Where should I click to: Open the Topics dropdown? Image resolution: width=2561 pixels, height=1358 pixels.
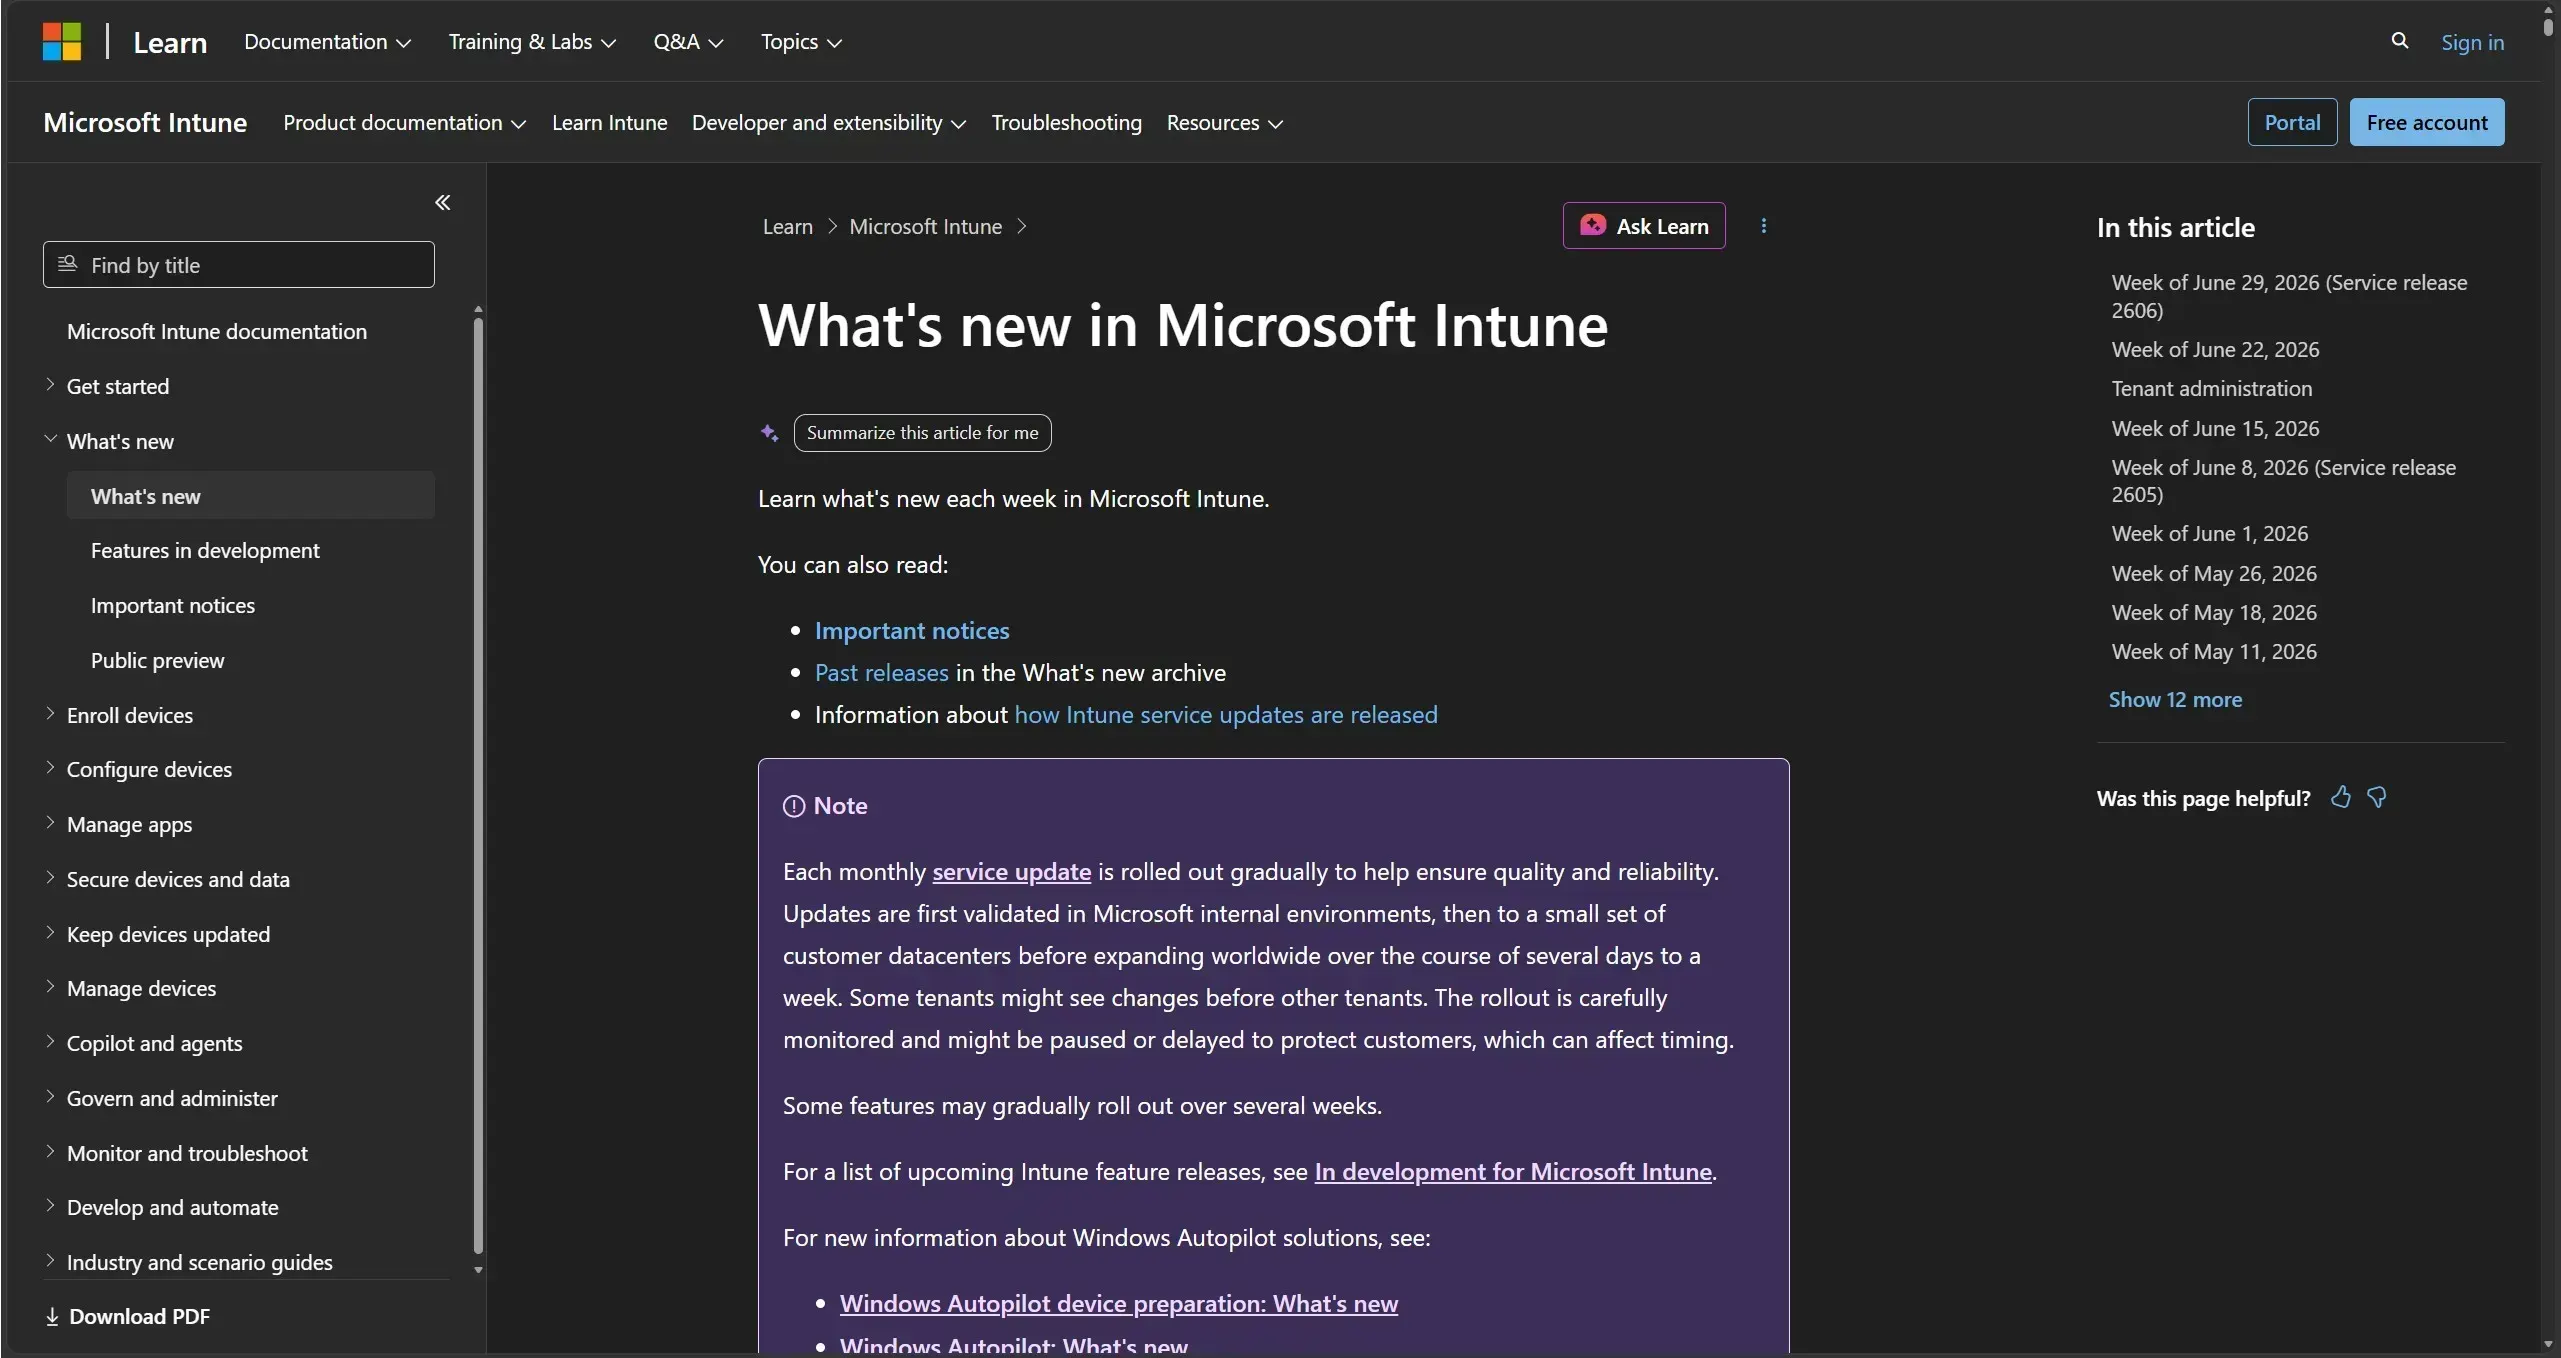(801, 42)
